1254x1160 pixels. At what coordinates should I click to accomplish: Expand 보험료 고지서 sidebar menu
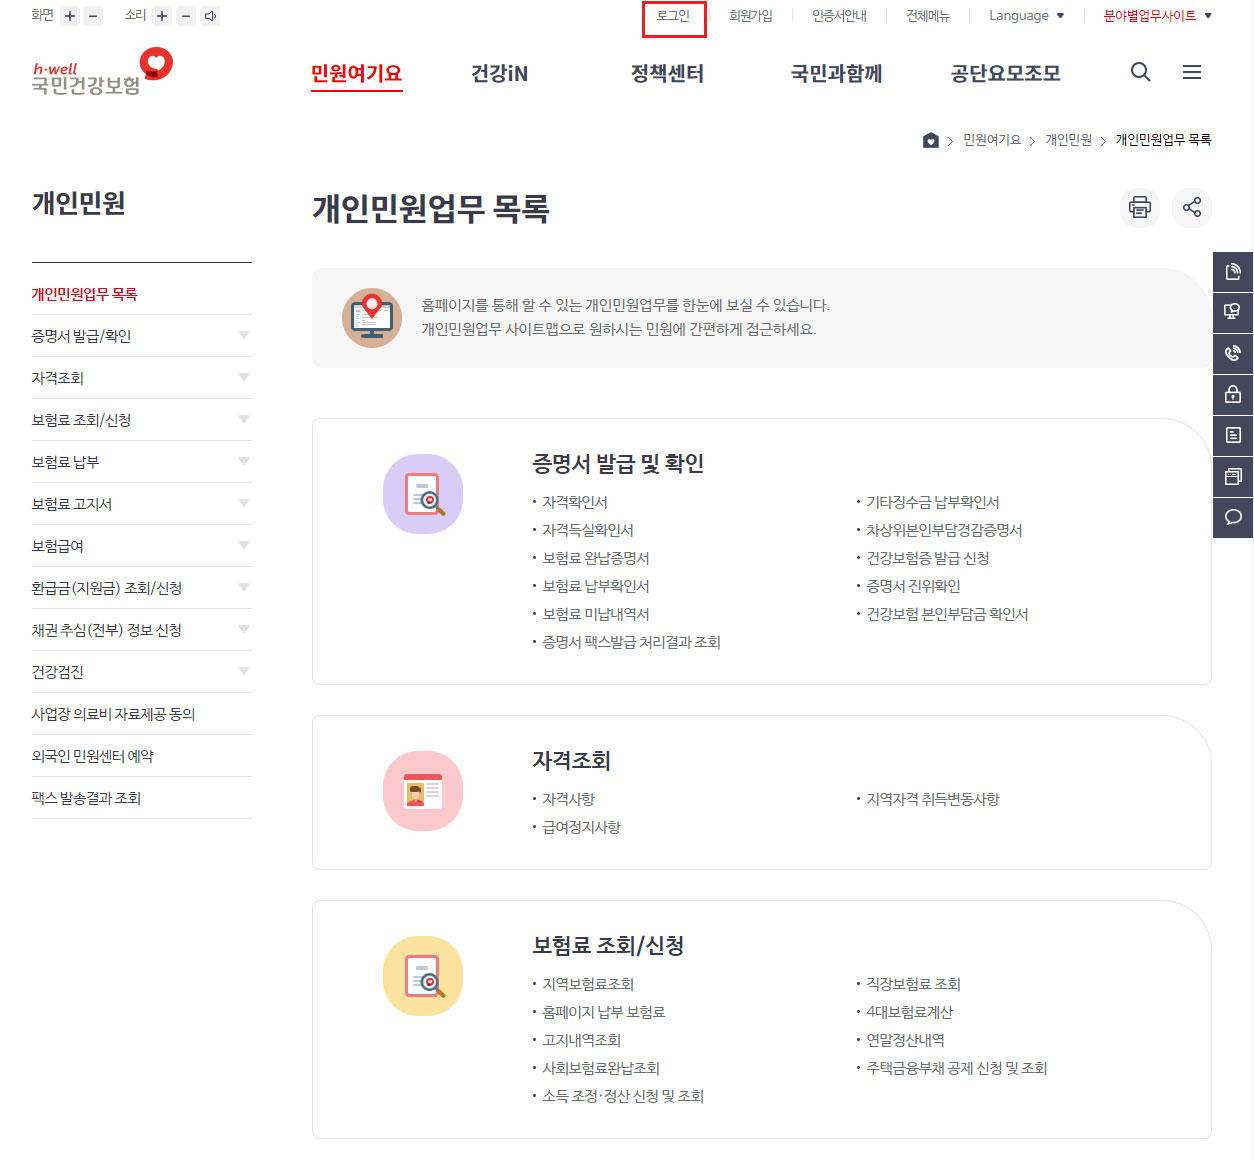point(142,504)
